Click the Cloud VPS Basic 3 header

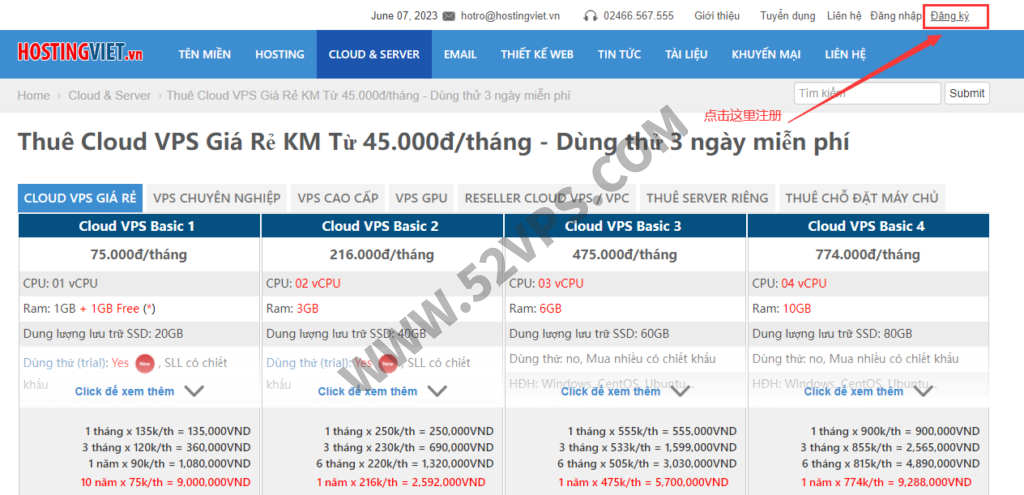pyautogui.click(x=623, y=226)
